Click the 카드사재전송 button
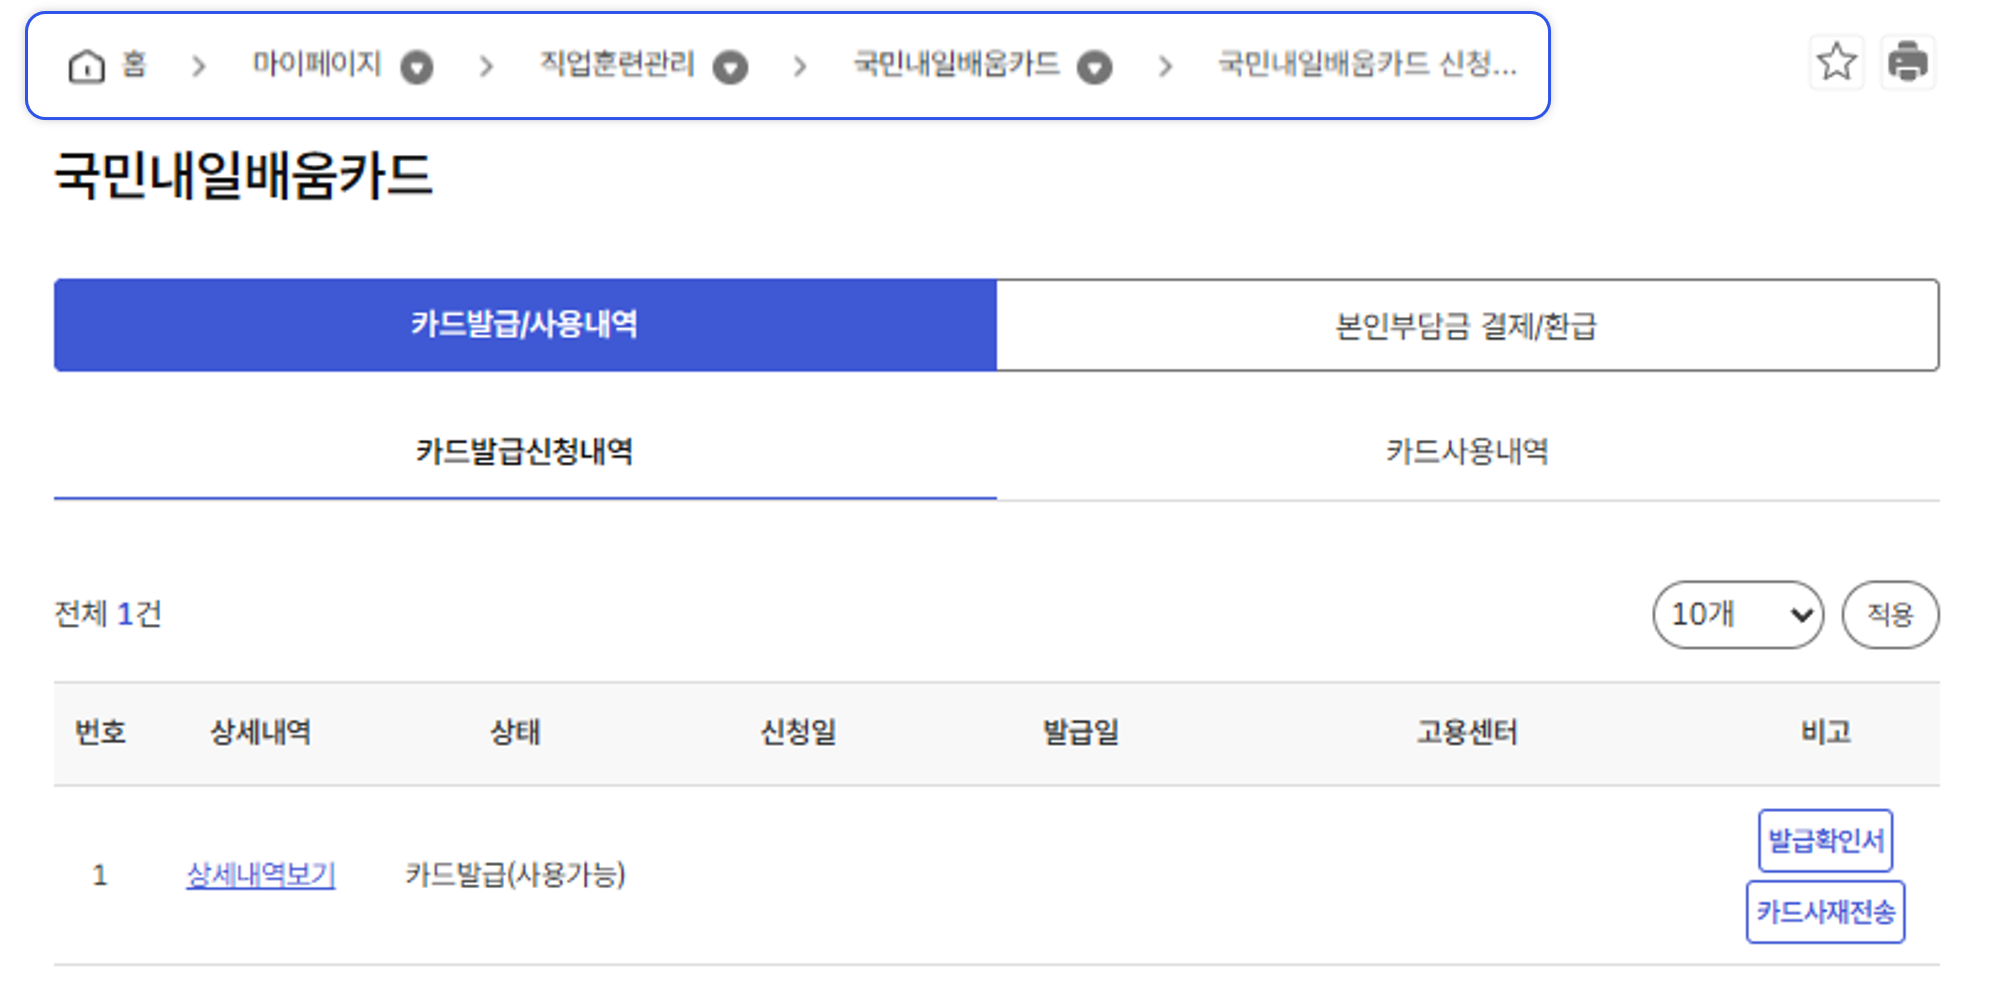Image resolution: width=1999 pixels, height=993 pixels. pos(1825,911)
